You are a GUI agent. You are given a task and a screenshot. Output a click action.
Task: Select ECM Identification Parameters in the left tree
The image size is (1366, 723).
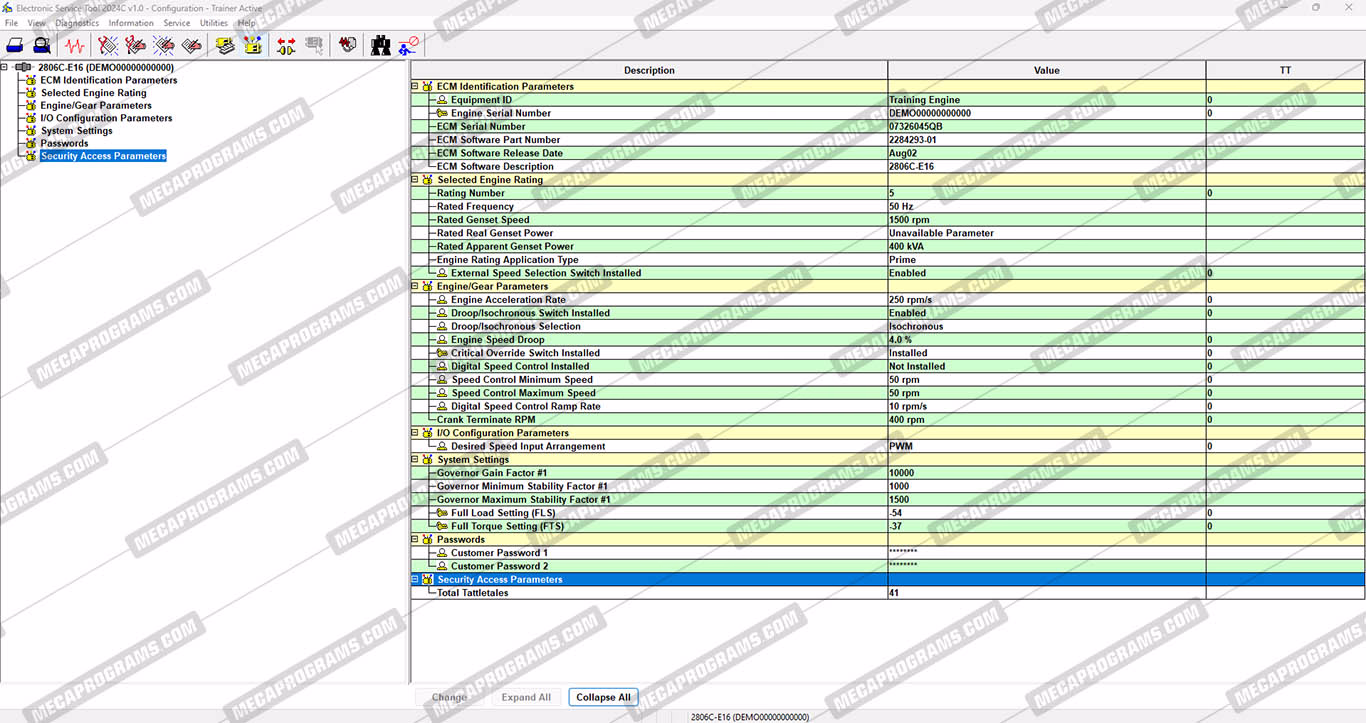(x=109, y=80)
